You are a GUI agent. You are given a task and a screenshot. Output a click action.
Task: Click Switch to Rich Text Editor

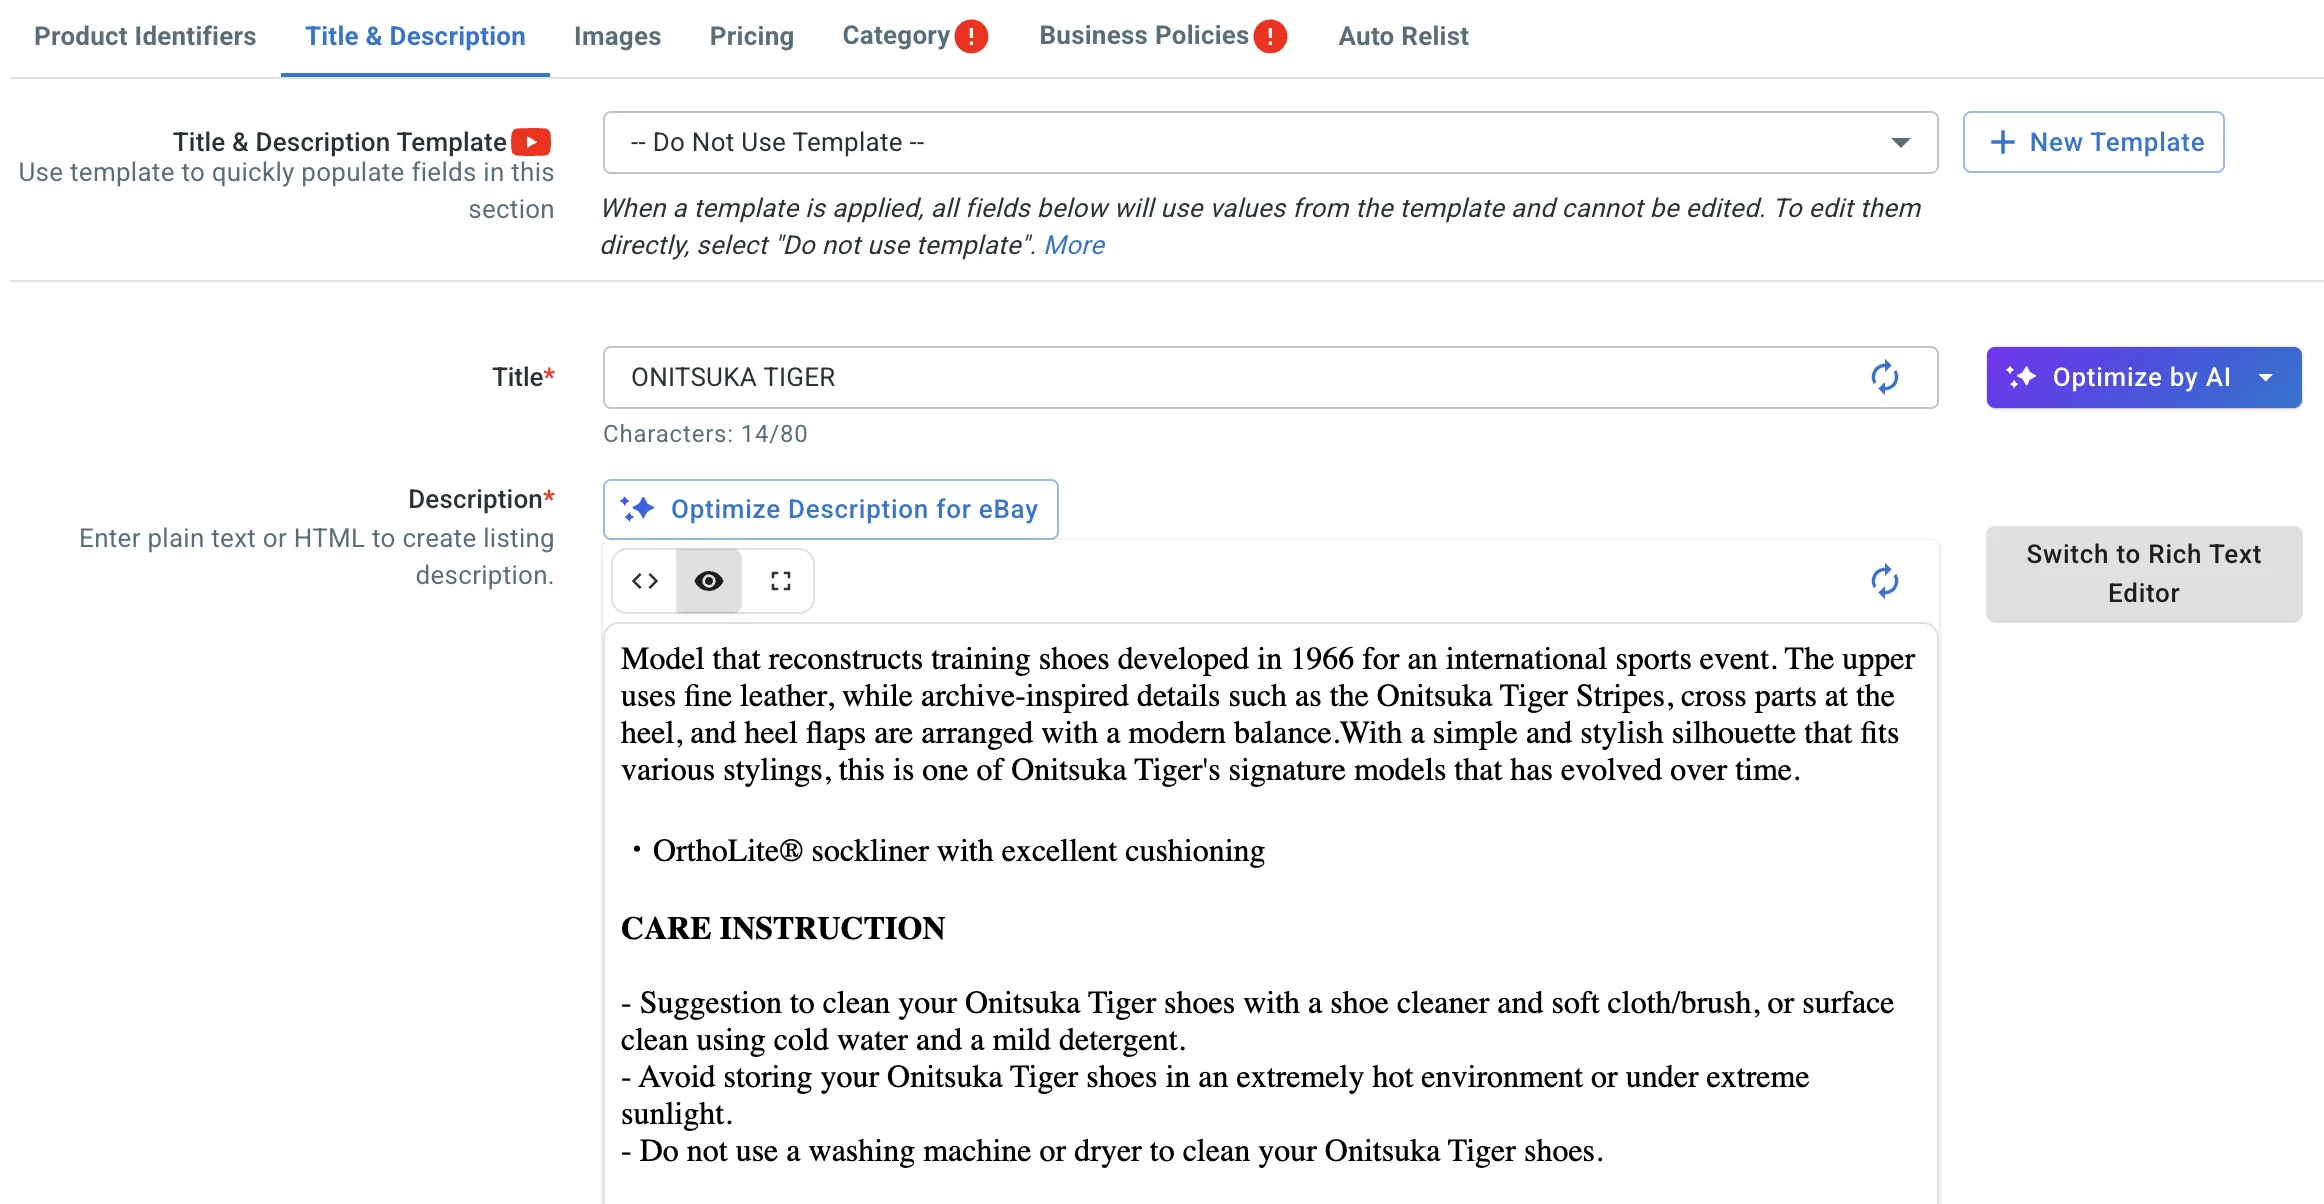coord(2143,574)
